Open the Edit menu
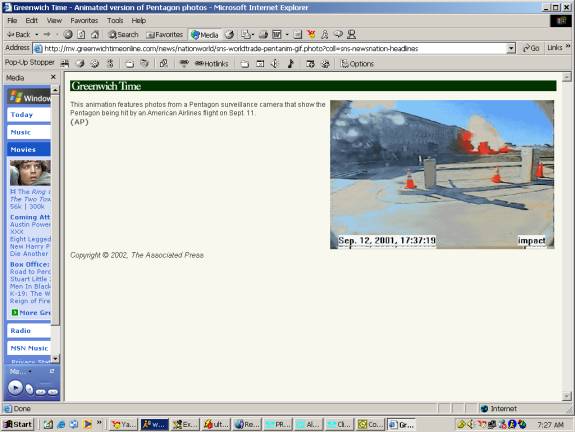Viewport: 575px width, 432px height. [x=32, y=21]
